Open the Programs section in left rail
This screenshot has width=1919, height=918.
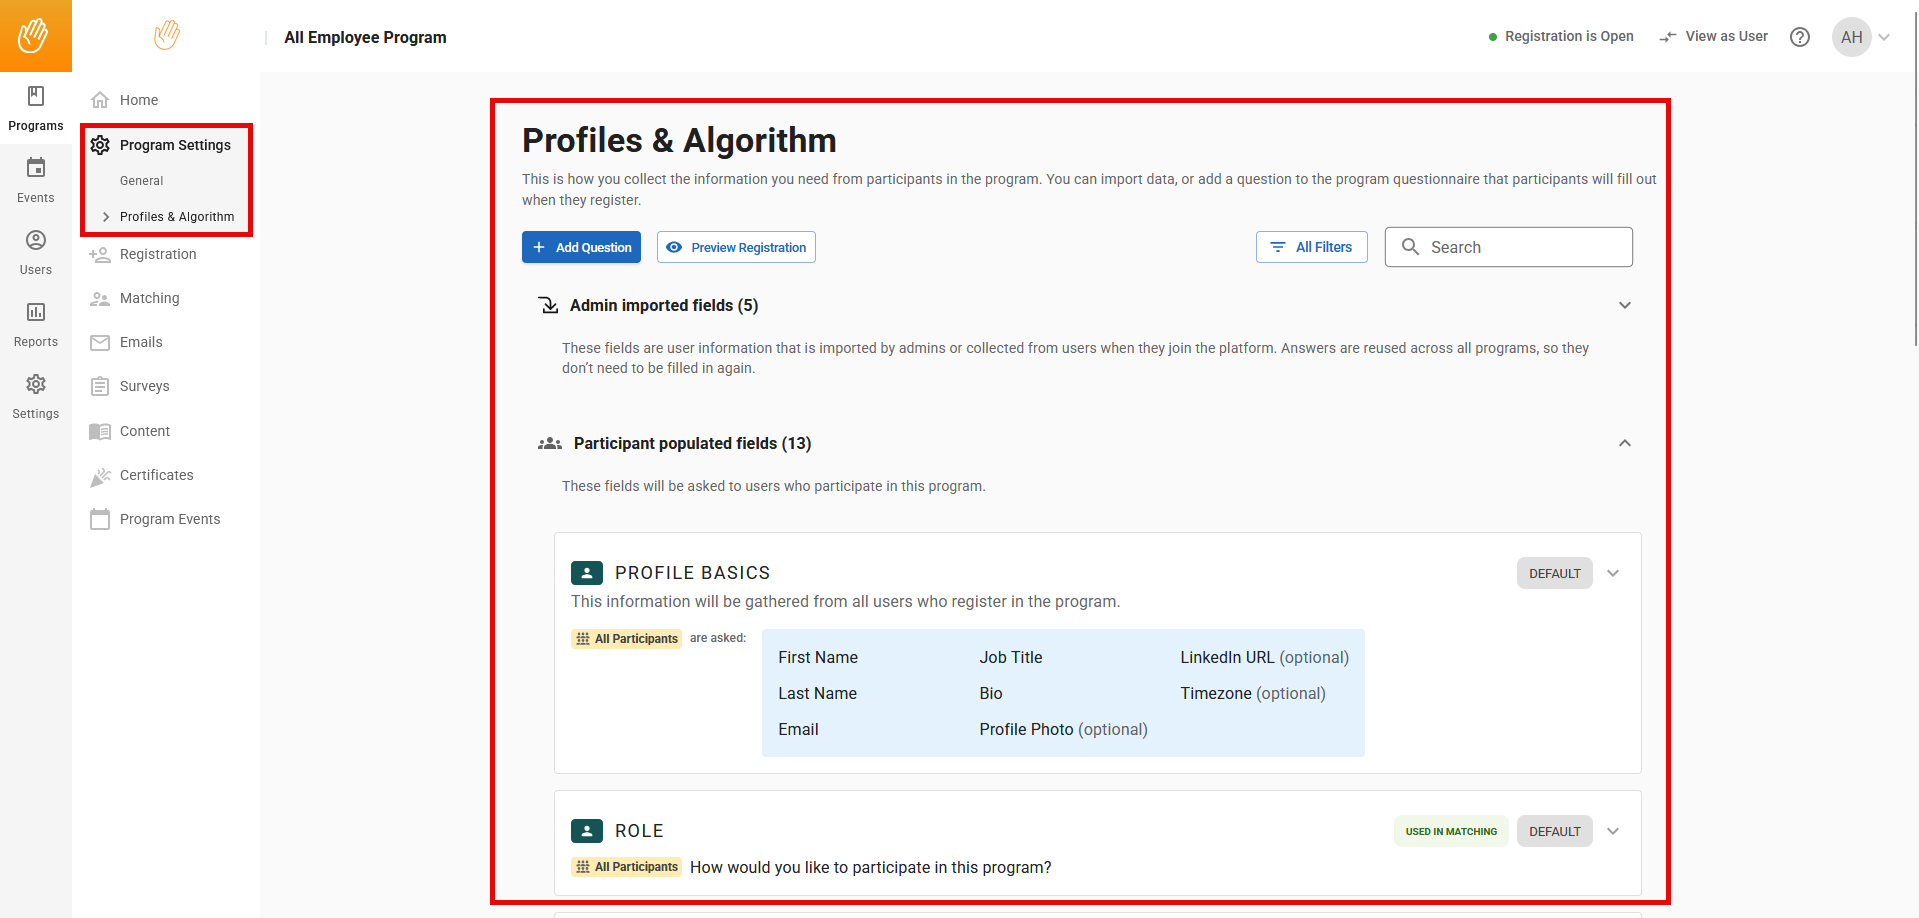point(36,108)
